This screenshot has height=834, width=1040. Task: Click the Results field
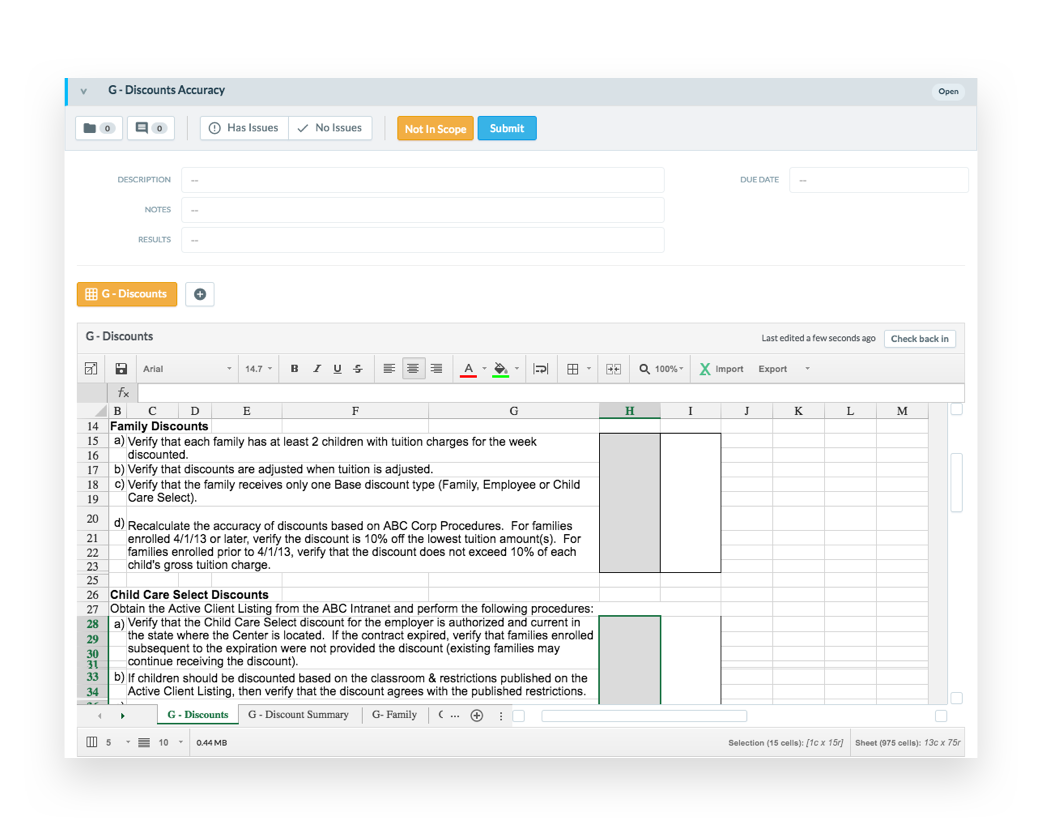(x=422, y=240)
